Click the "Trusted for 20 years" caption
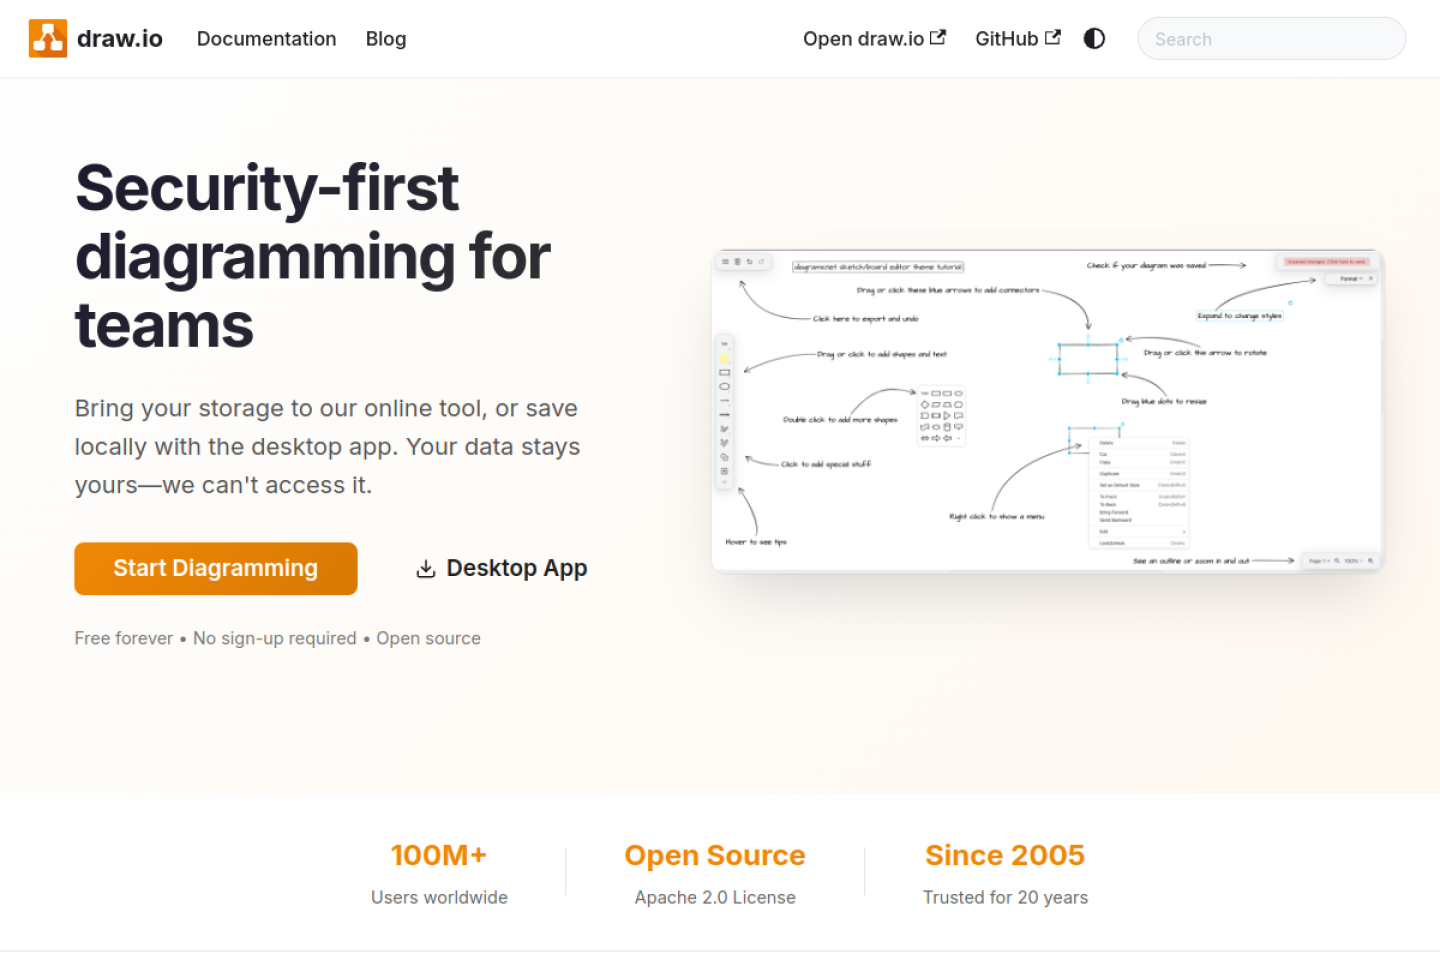1440x972 pixels. (x=1005, y=898)
